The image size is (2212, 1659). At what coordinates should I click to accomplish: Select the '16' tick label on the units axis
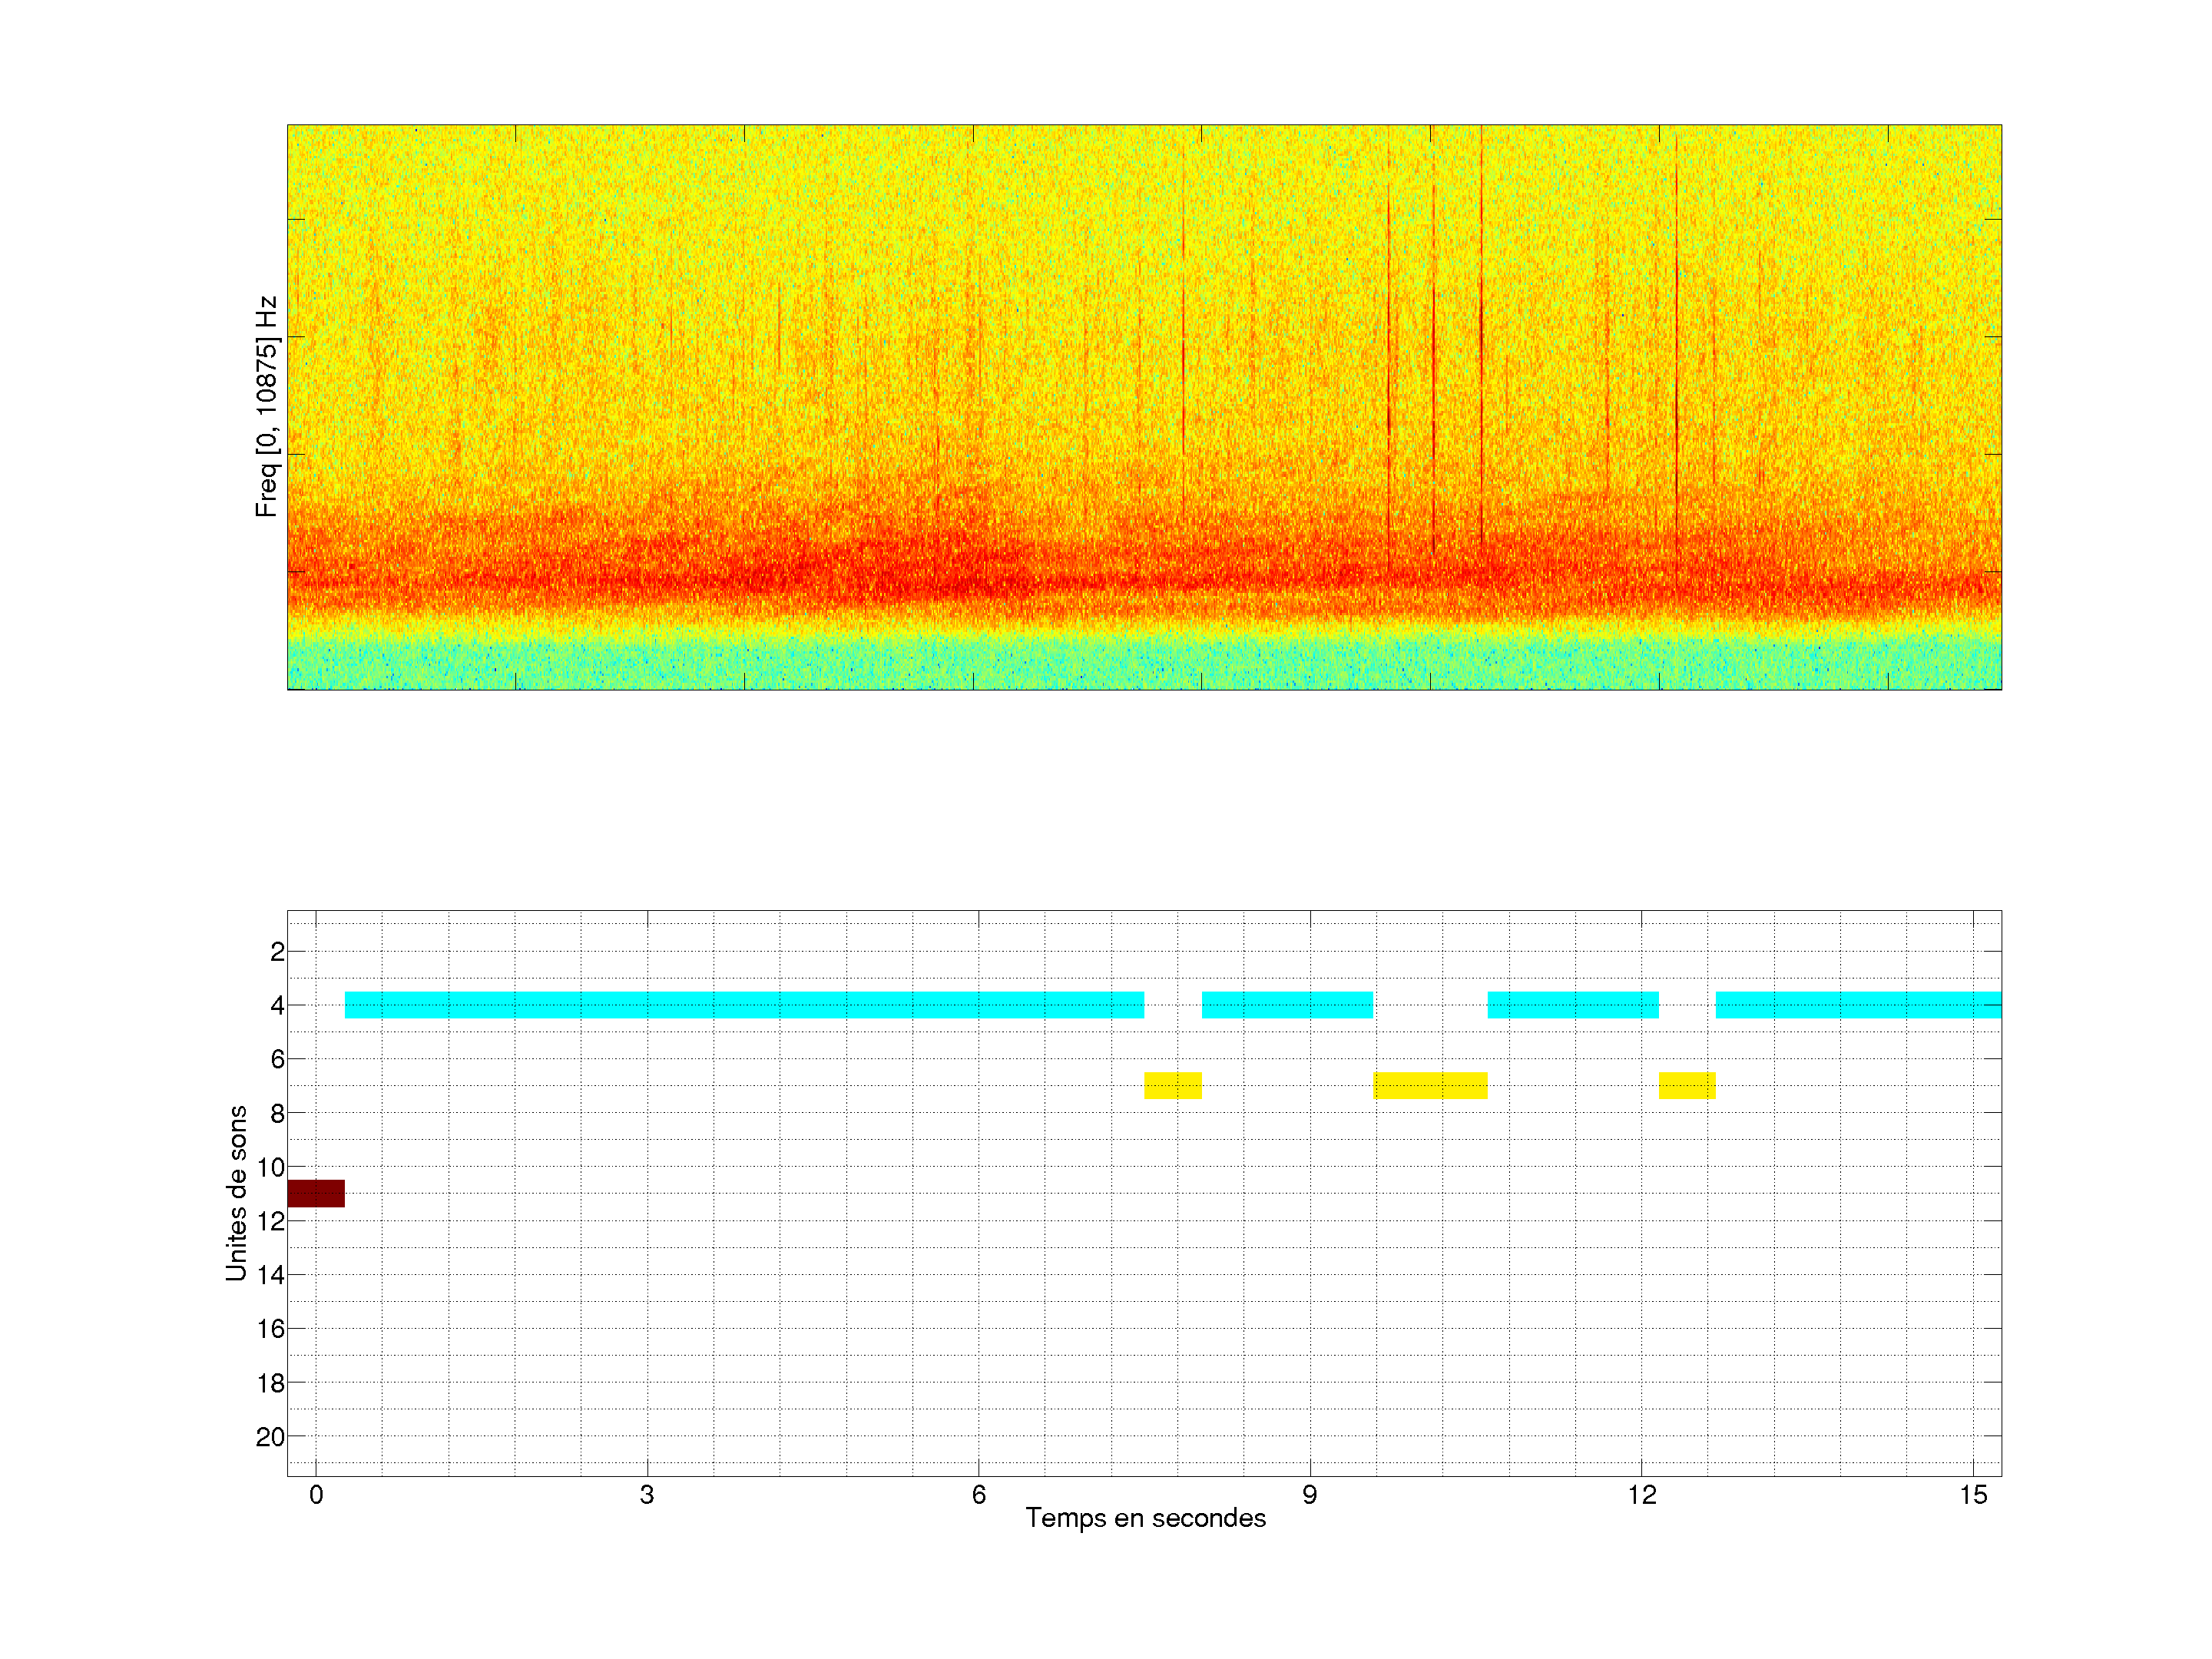pos(271,1329)
